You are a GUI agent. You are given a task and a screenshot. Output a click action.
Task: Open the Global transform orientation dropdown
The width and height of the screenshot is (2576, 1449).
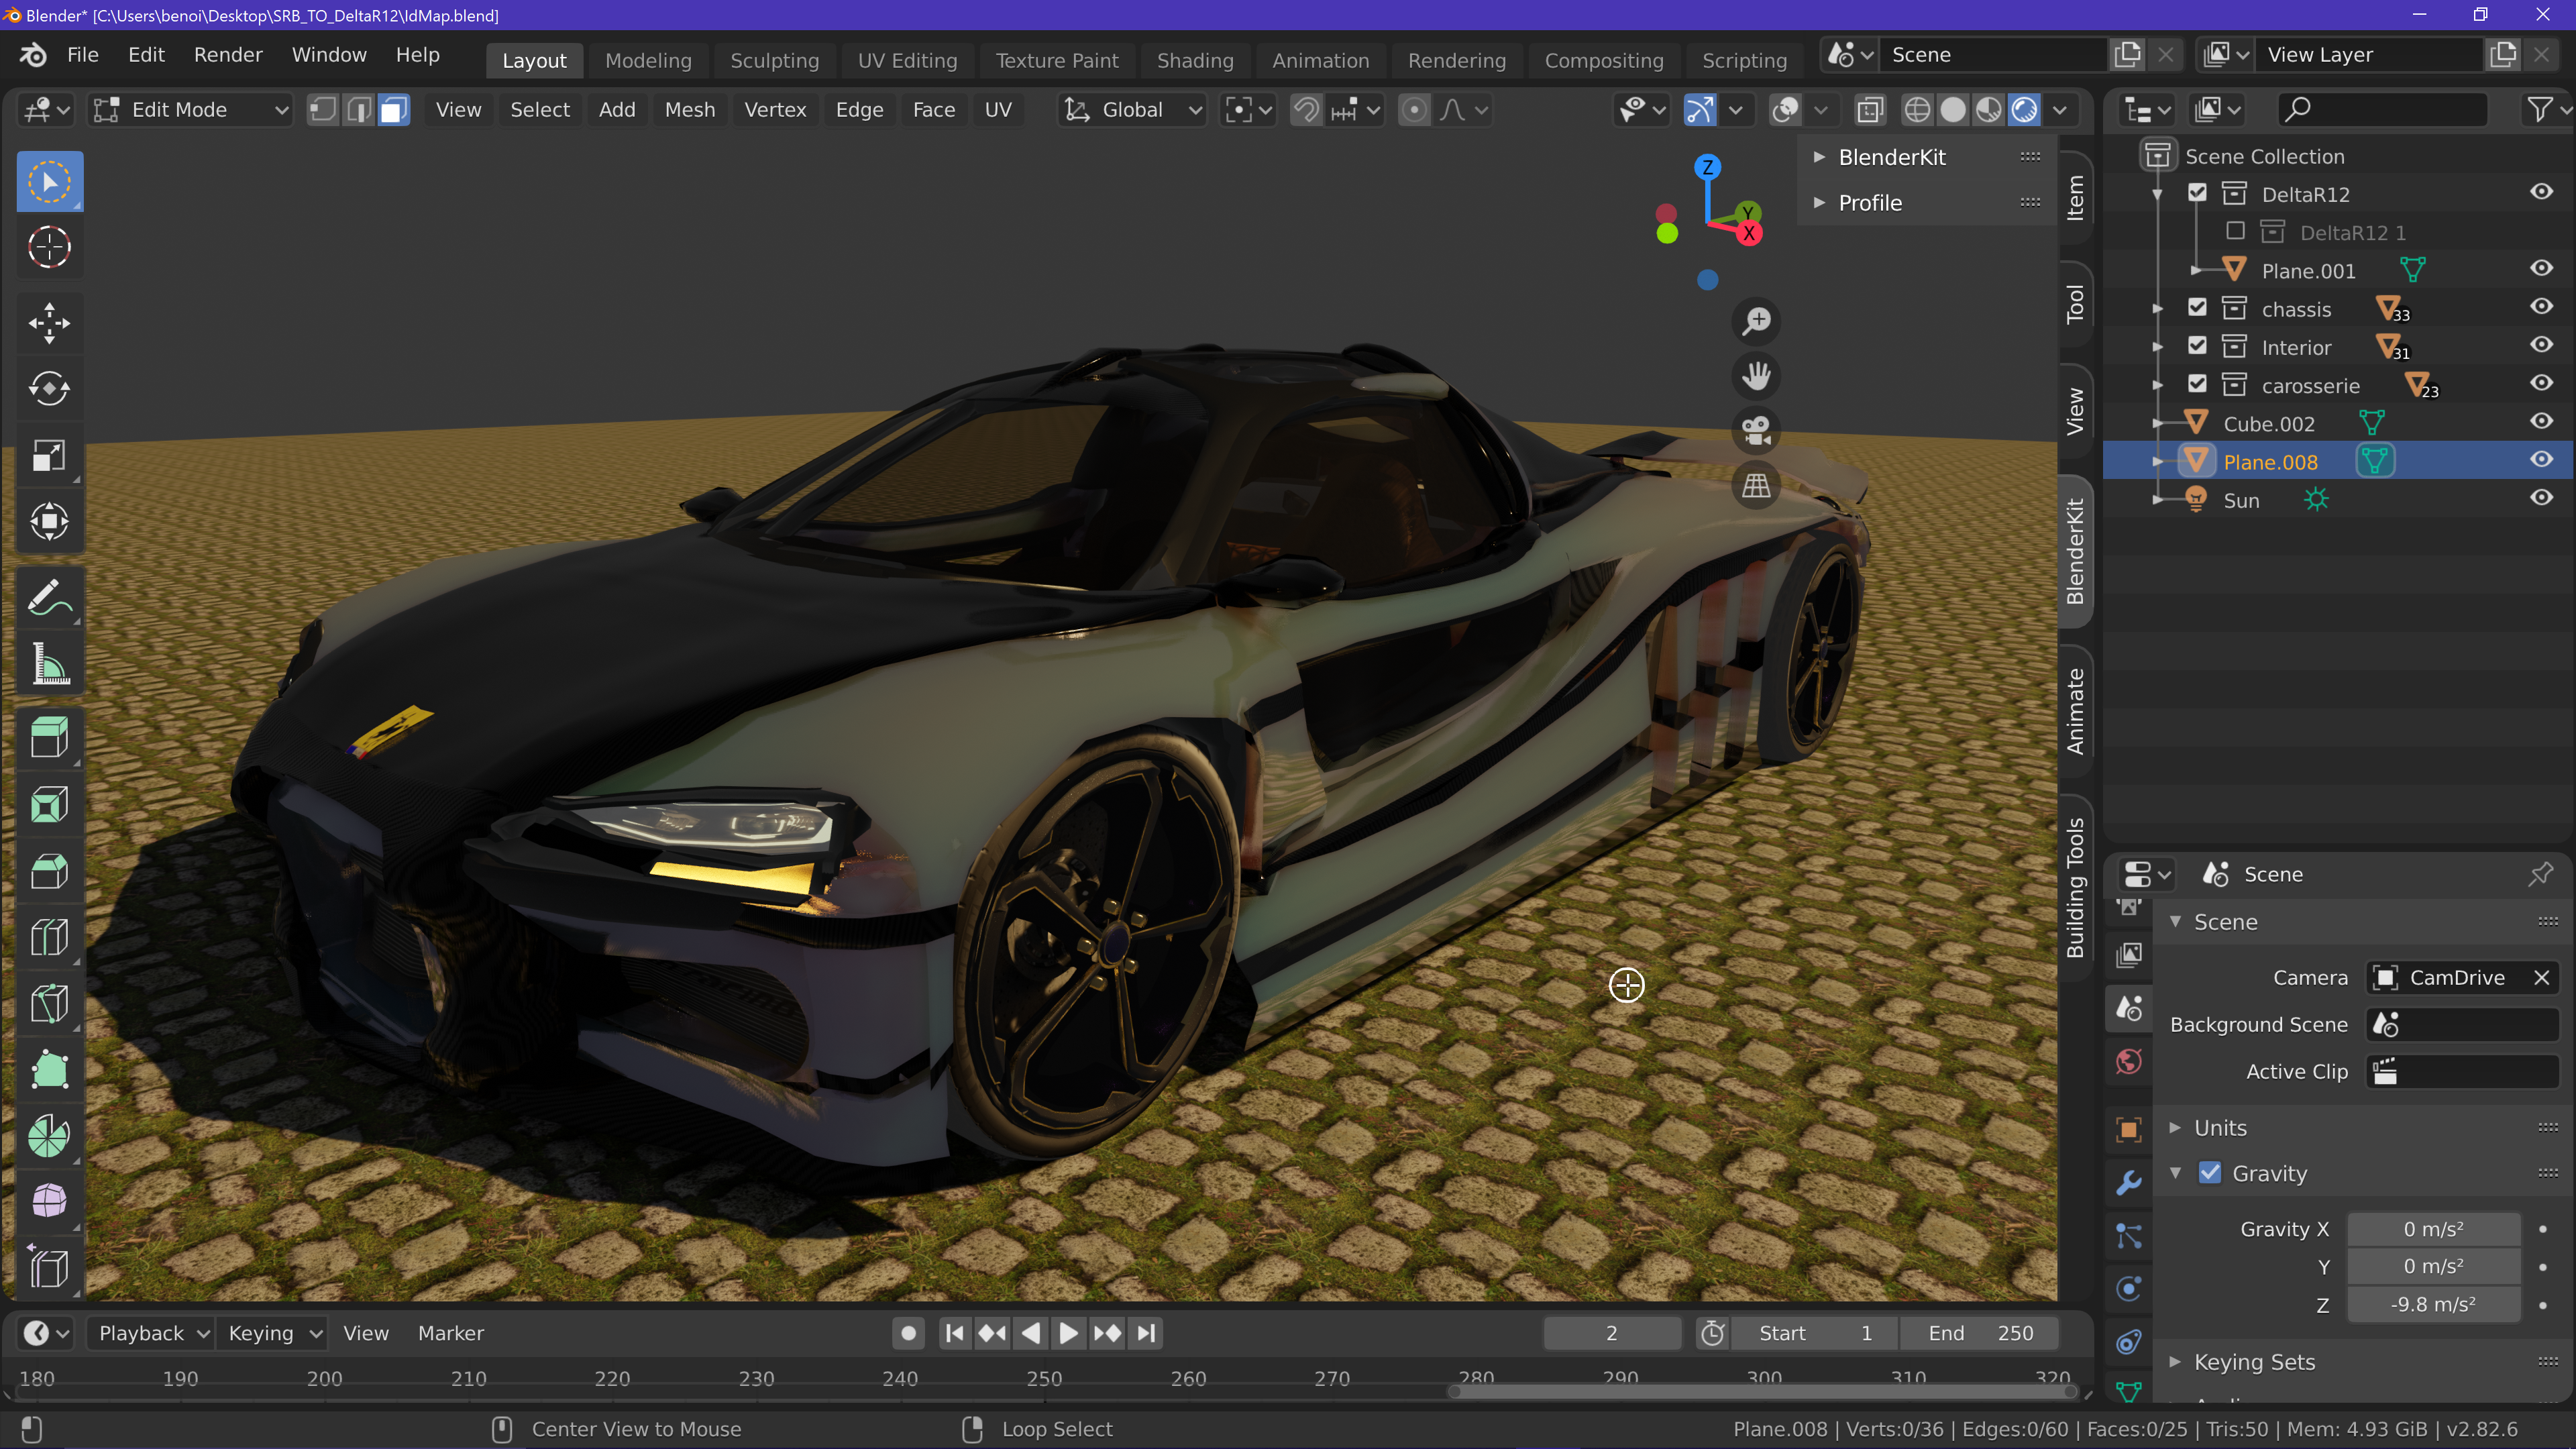[1132, 110]
